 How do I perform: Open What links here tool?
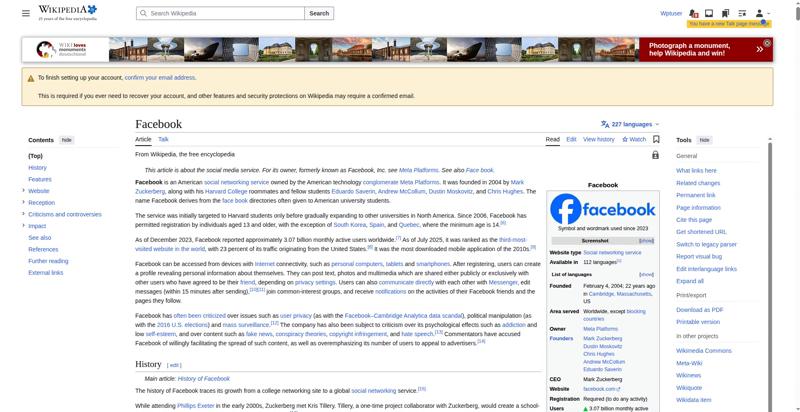pyautogui.click(x=696, y=171)
